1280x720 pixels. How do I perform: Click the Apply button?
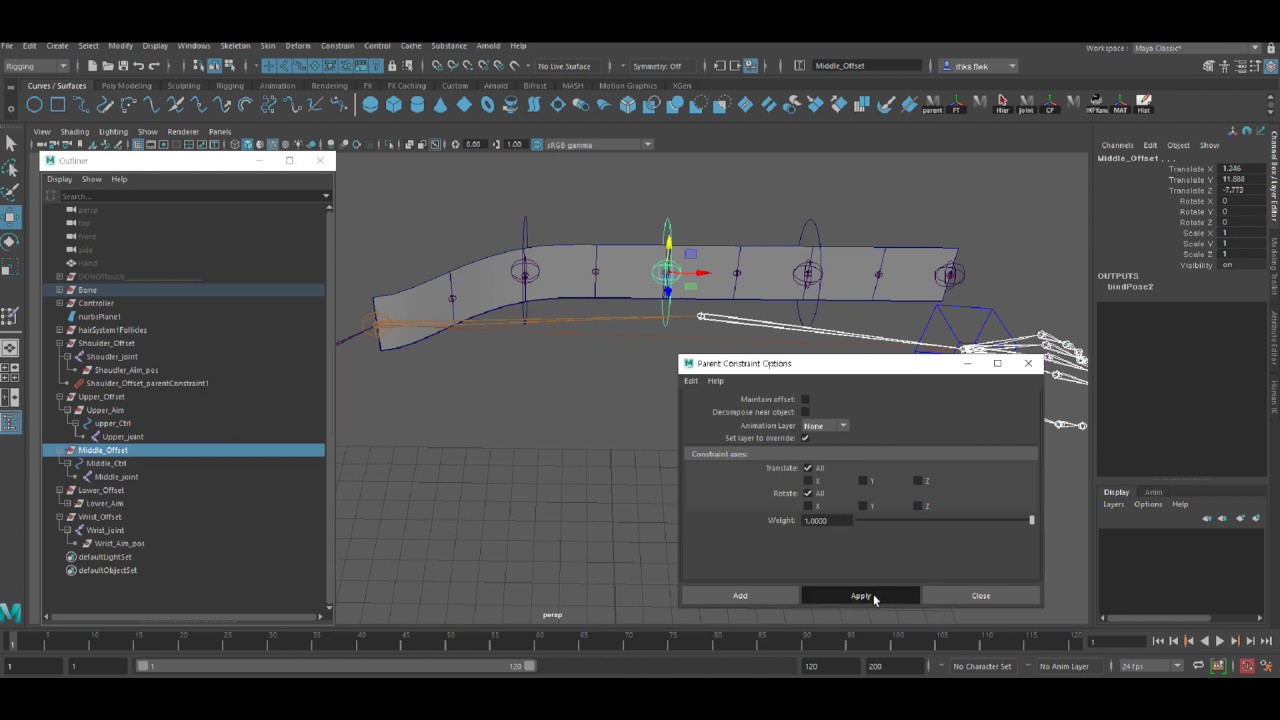coord(860,596)
